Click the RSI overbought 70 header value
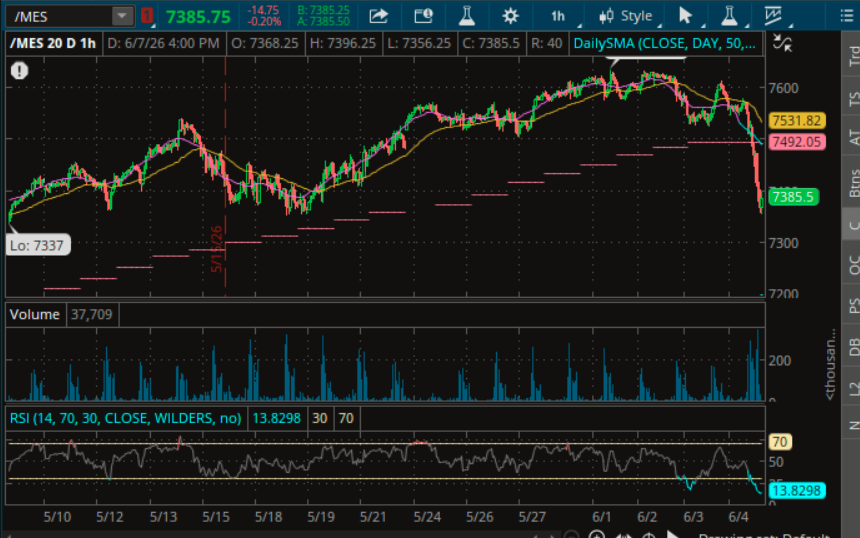Image resolution: width=860 pixels, height=538 pixels. point(346,418)
